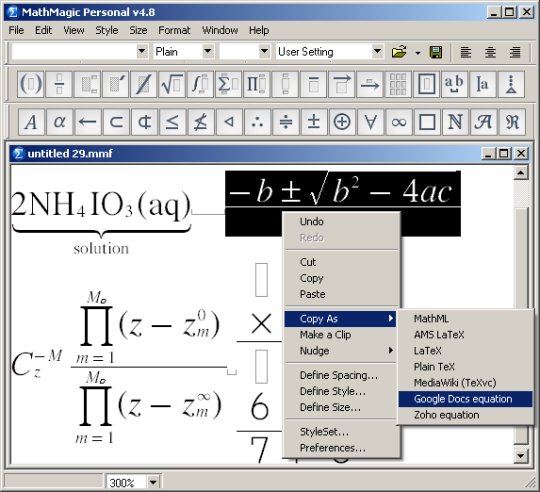
Task: Open the Help menu
Action: point(259,30)
